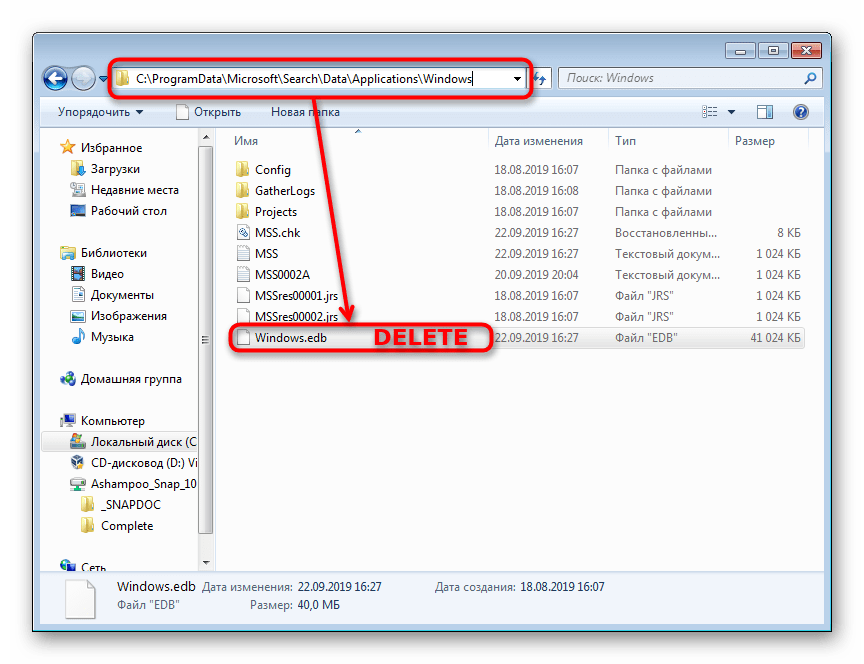Open the Музыка library
This screenshot has height=664, width=864.
(112, 337)
